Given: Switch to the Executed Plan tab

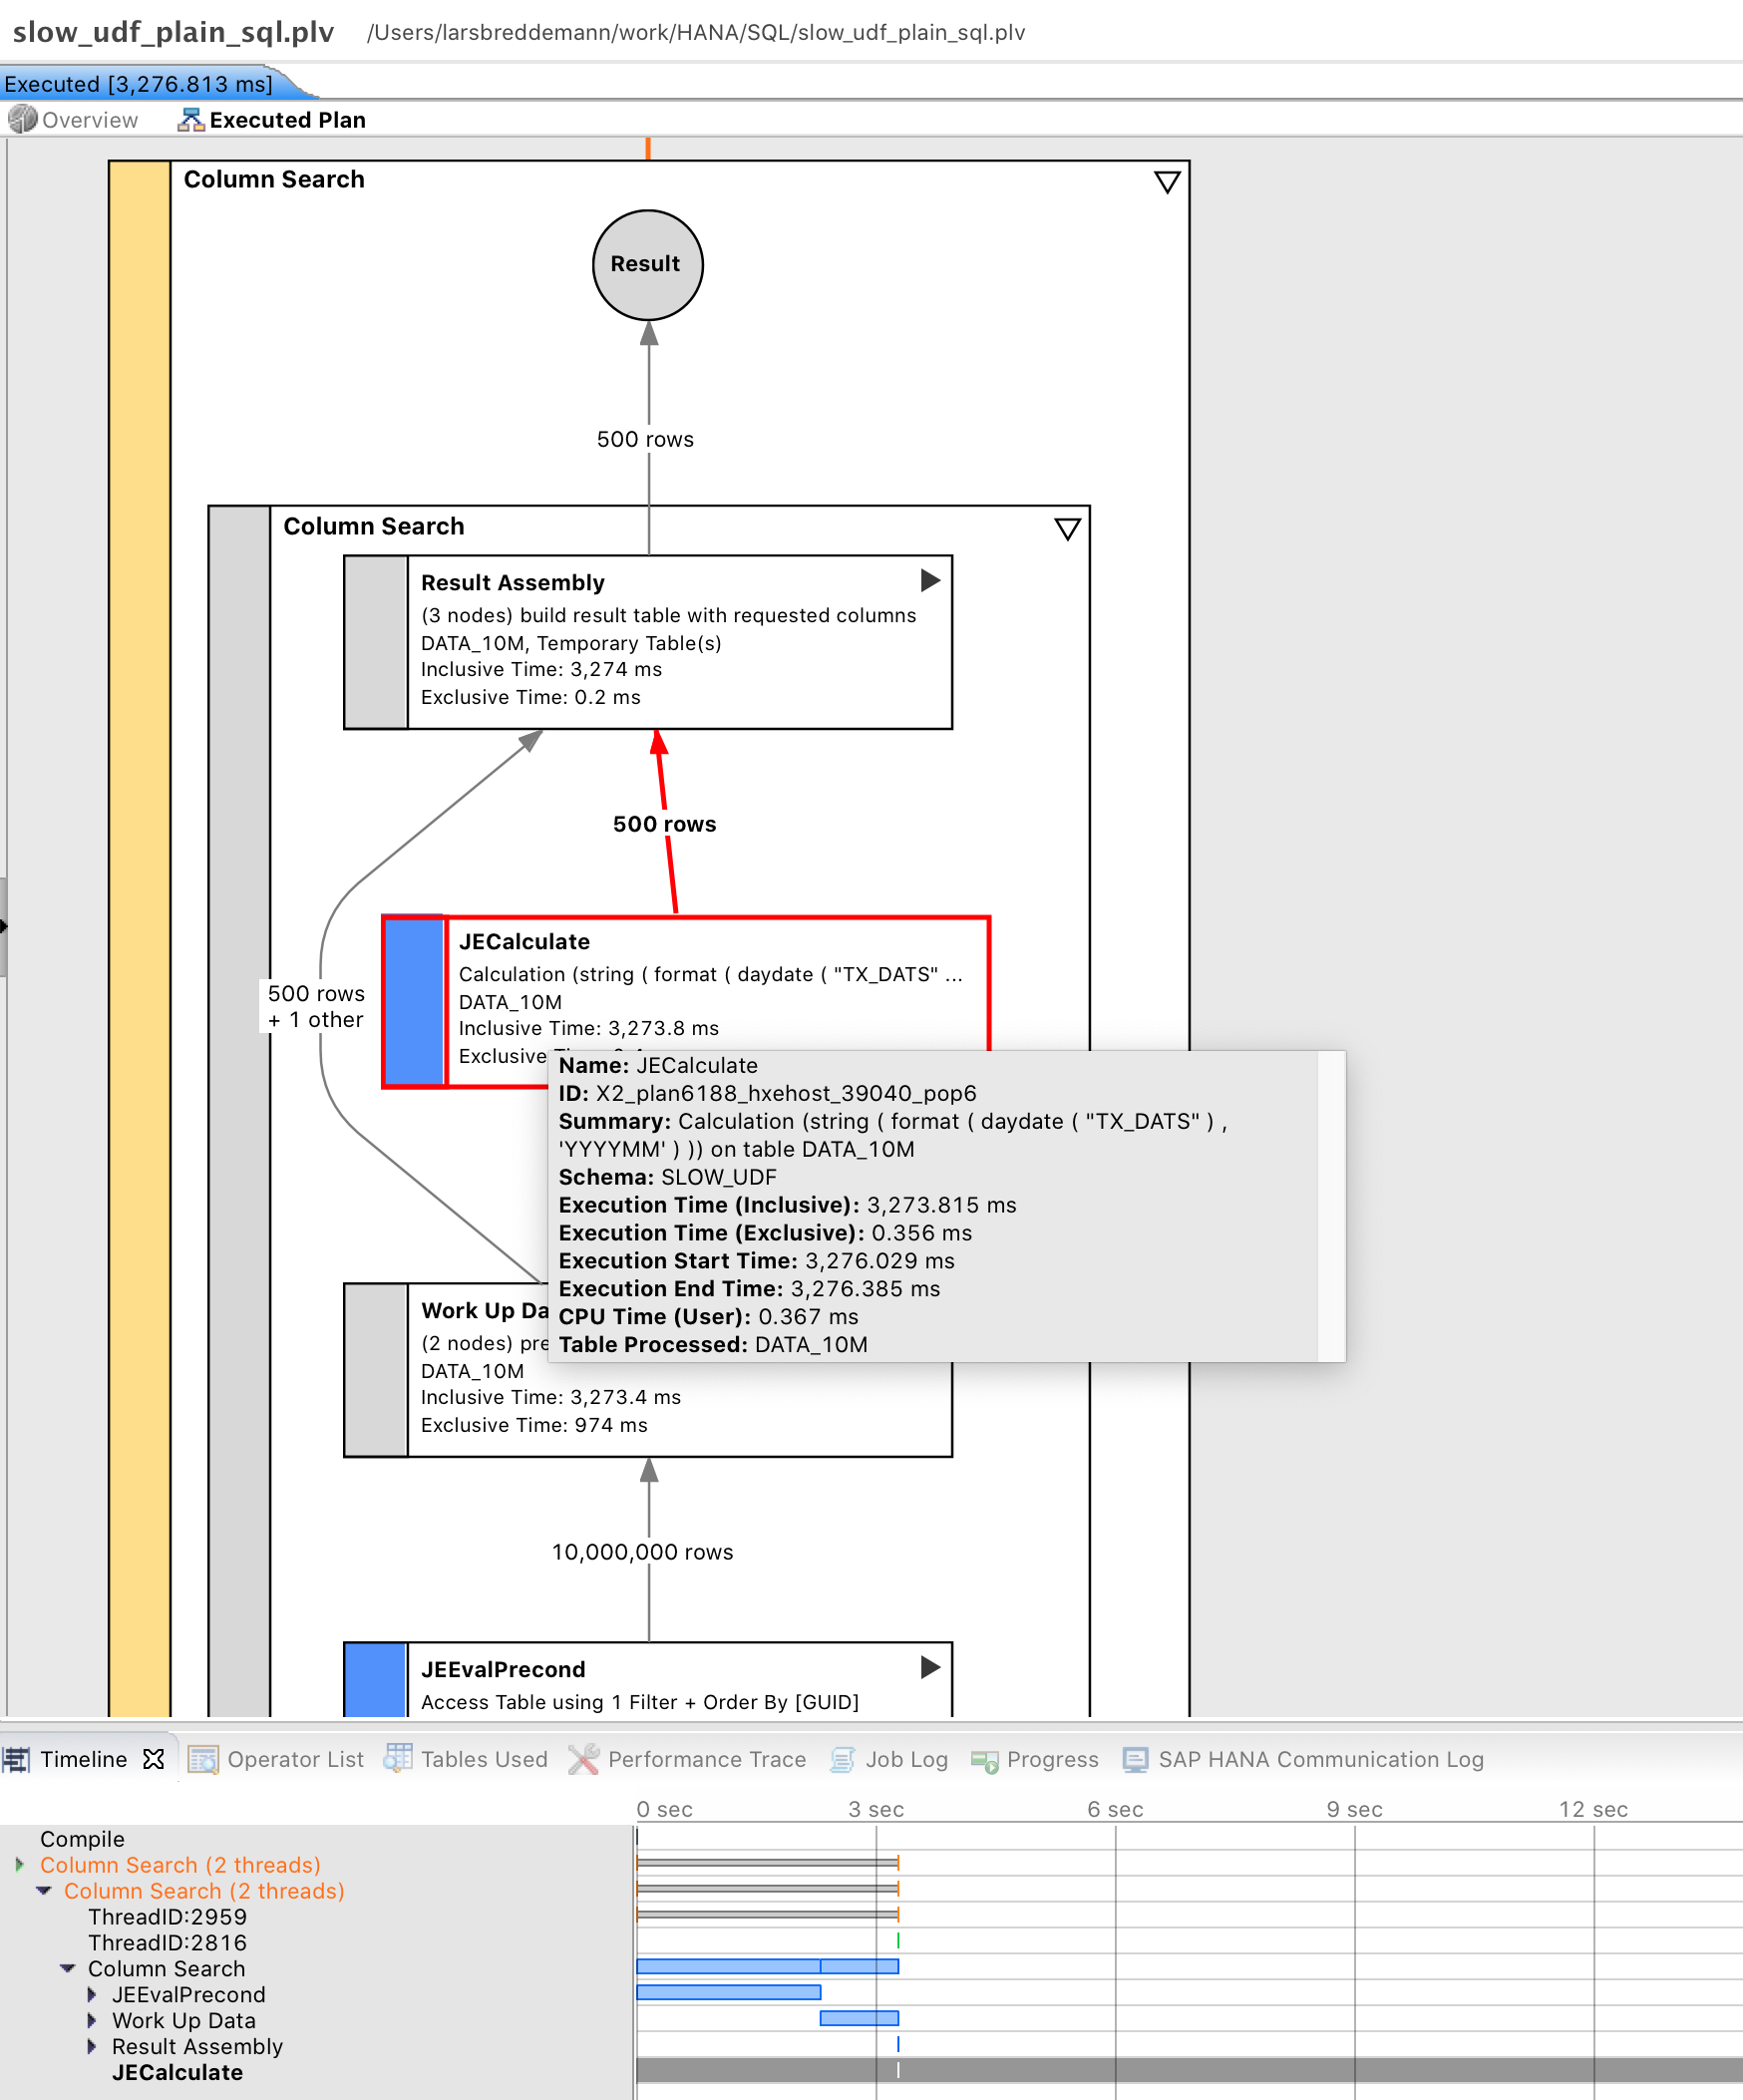Looking at the screenshot, I should tap(272, 120).
